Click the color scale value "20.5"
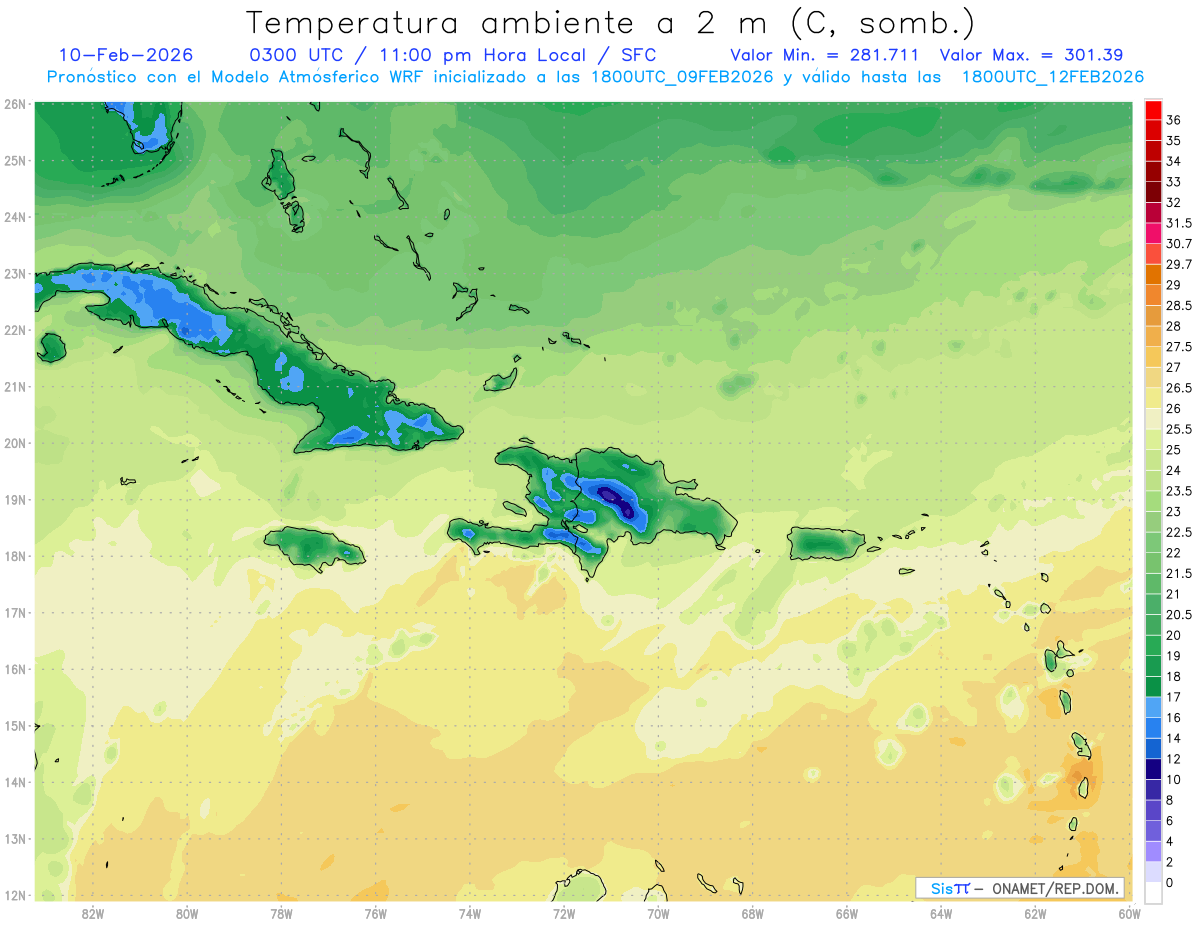Screen dimensions: 1200x927 (1179, 615)
